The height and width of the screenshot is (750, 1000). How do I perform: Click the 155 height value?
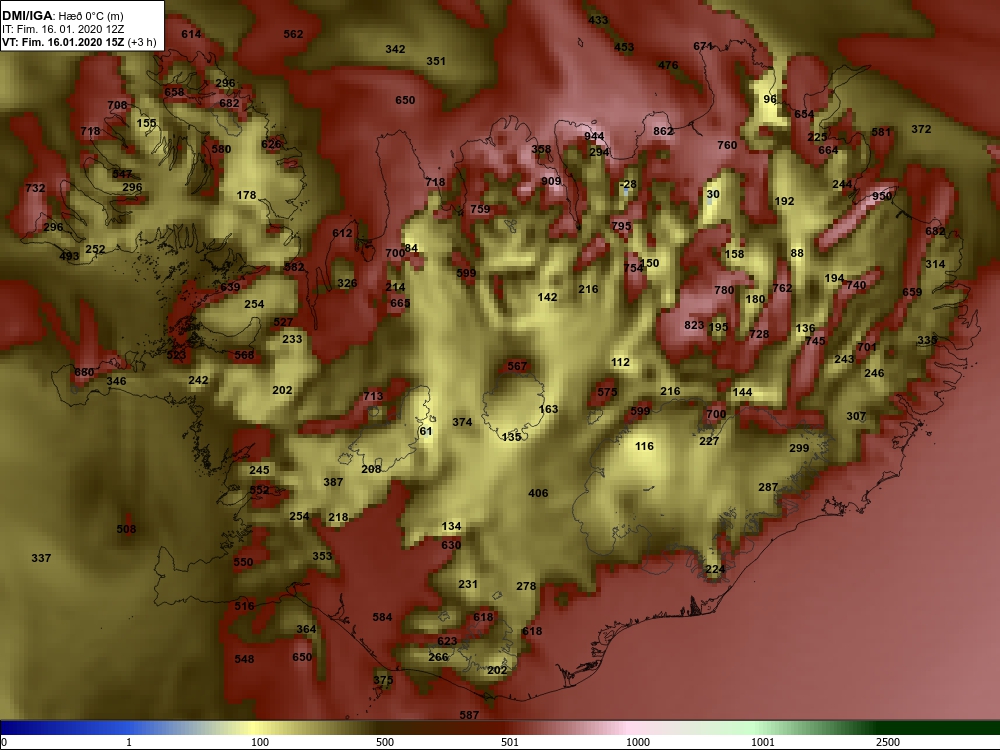click(x=146, y=124)
